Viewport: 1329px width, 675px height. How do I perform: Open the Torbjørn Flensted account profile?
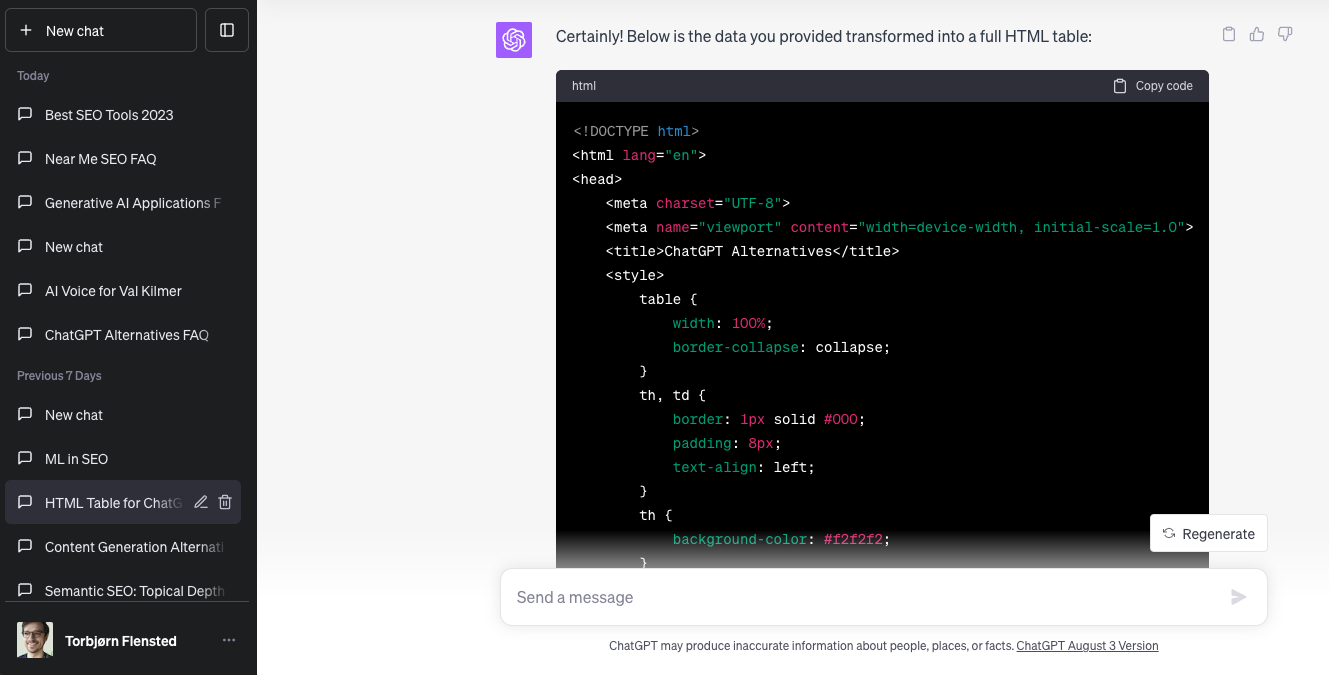click(x=128, y=640)
